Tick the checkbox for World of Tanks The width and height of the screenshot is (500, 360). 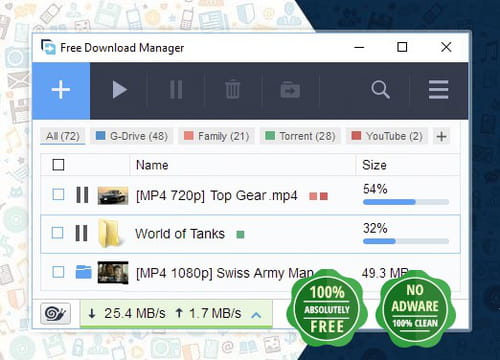[x=58, y=233]
